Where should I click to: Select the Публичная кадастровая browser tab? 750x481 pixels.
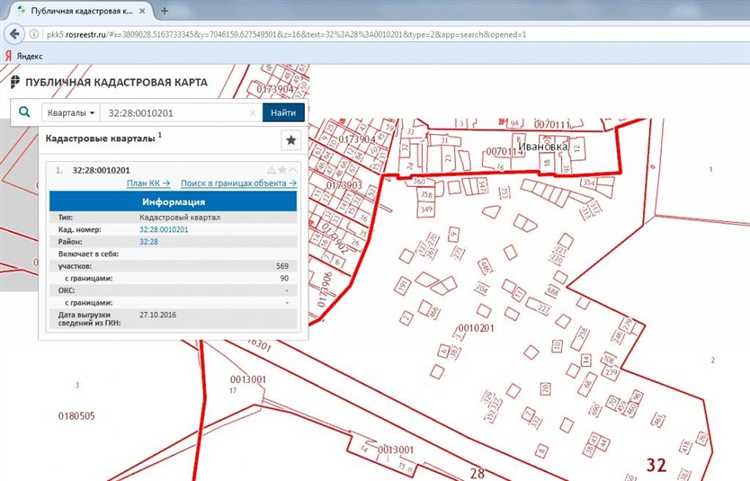coord(81,11)
